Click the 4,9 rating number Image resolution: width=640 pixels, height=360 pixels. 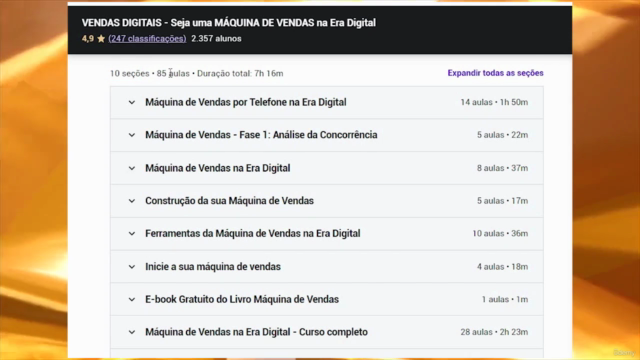tap(88, 38)
